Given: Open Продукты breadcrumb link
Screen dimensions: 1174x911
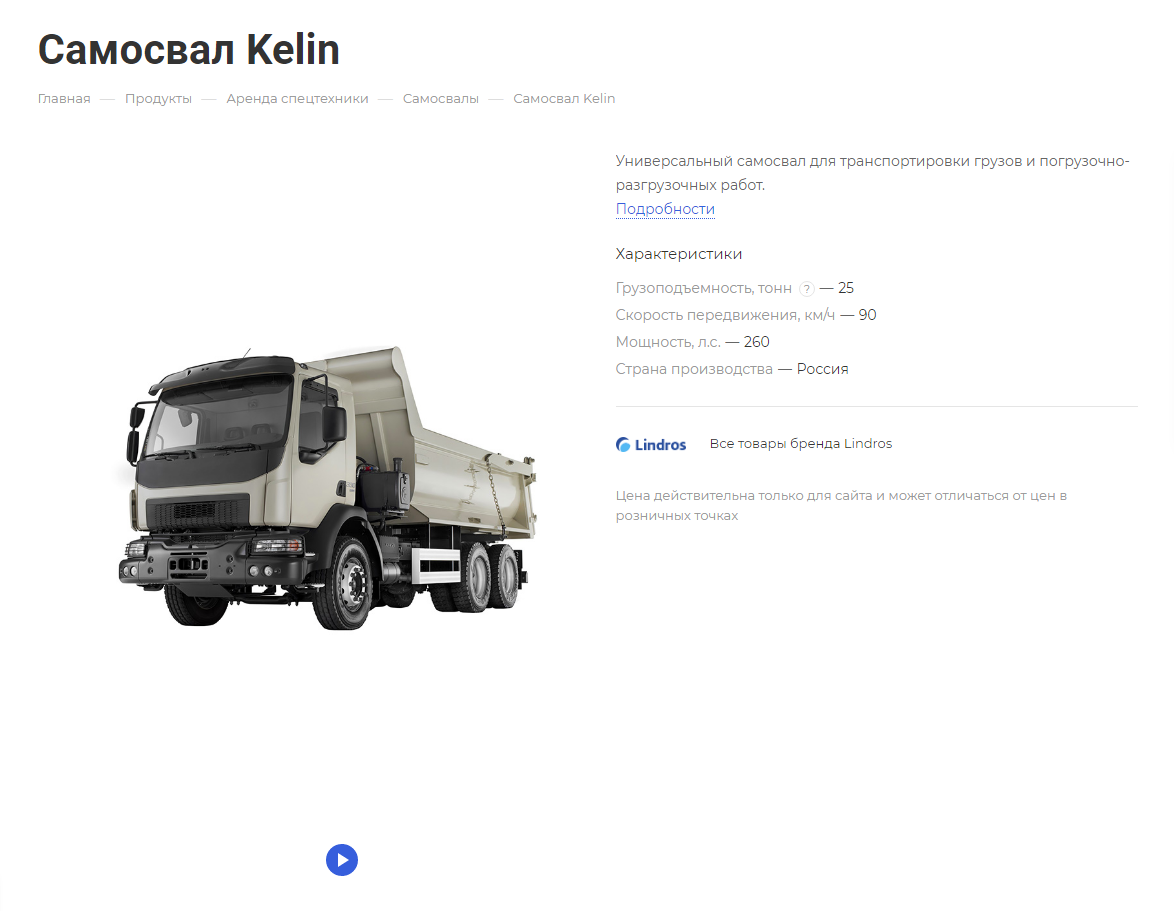Looking at the screenshot, I should (158, 99).
